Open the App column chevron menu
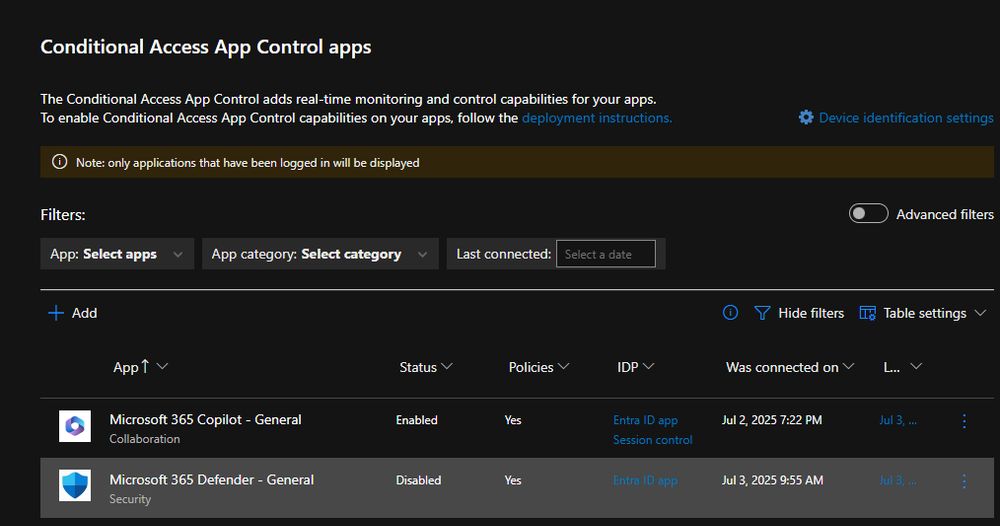This screenshot has height=526, width=1000. tap(162, 366)
